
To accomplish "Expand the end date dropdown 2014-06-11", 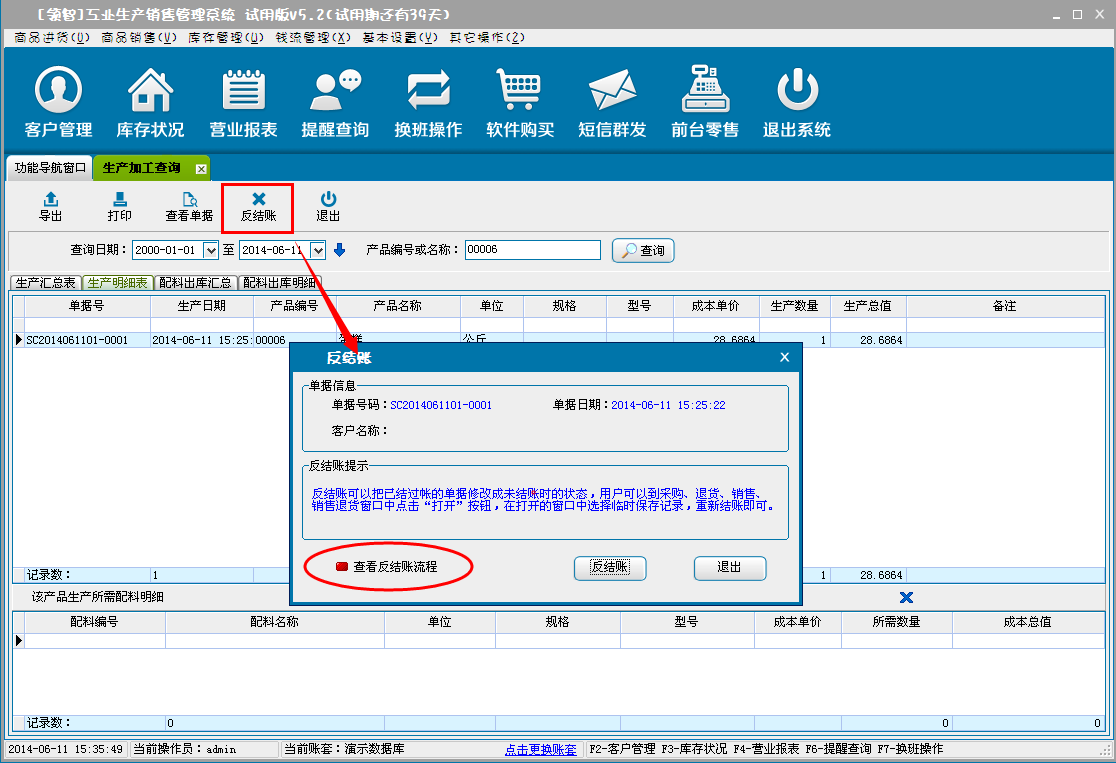I will click(x=318, y=250).
